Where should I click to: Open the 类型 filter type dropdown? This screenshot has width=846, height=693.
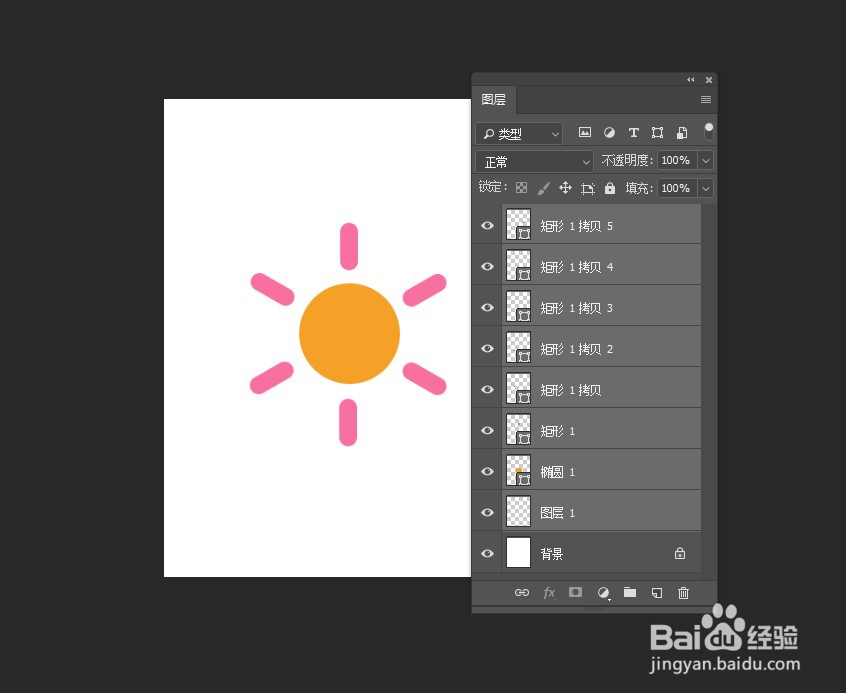[x=519, y=133]
